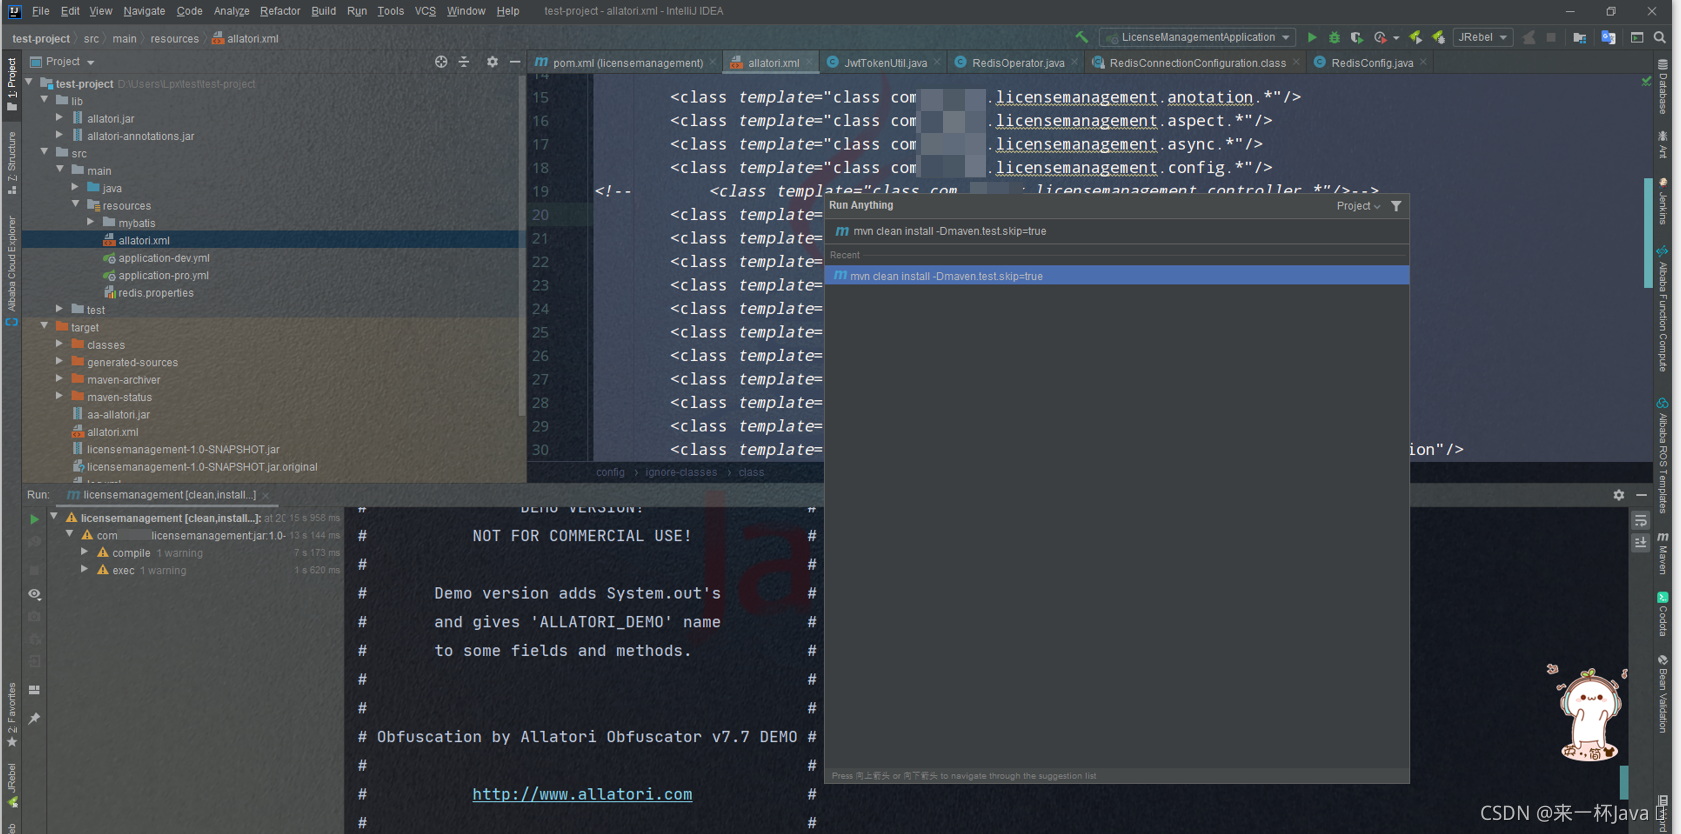
Task: Open Run panel settings gear
Action: point(1619,495)
